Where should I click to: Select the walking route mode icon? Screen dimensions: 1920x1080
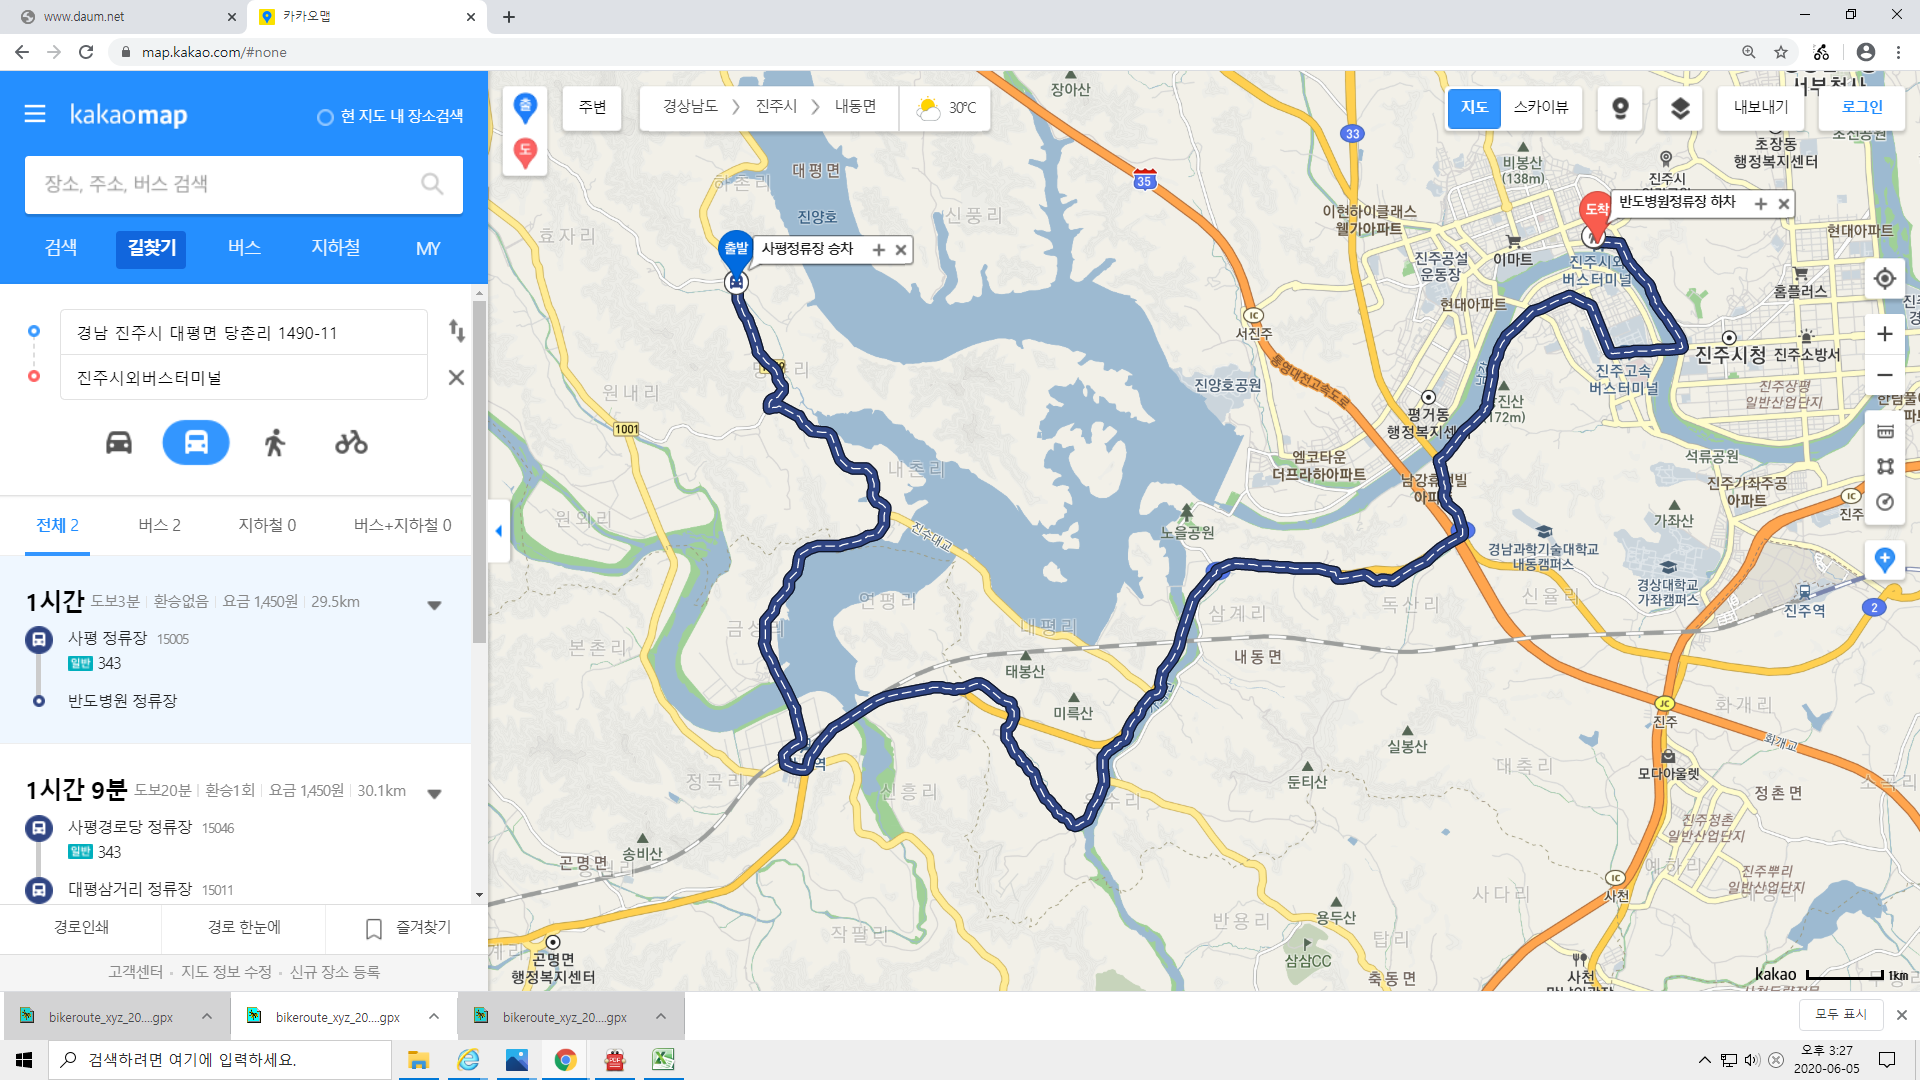point(274,442)
